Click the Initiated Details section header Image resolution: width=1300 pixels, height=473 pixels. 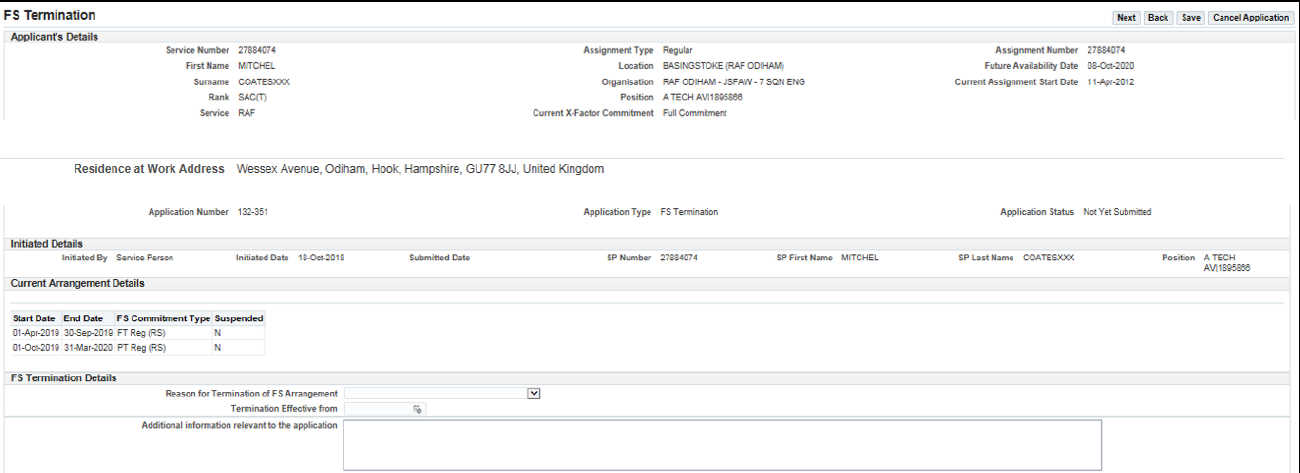(46, 243)
